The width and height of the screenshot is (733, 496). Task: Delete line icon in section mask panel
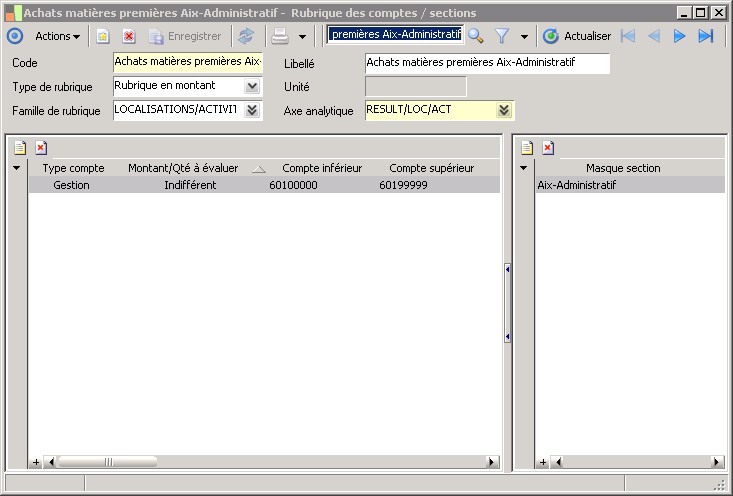(548, 148)
